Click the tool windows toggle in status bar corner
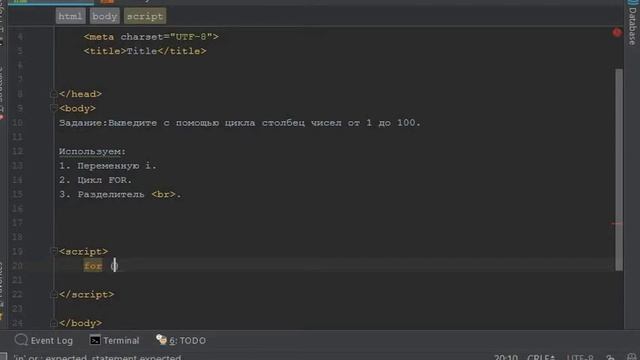The image size is (640, 360). 3,357
